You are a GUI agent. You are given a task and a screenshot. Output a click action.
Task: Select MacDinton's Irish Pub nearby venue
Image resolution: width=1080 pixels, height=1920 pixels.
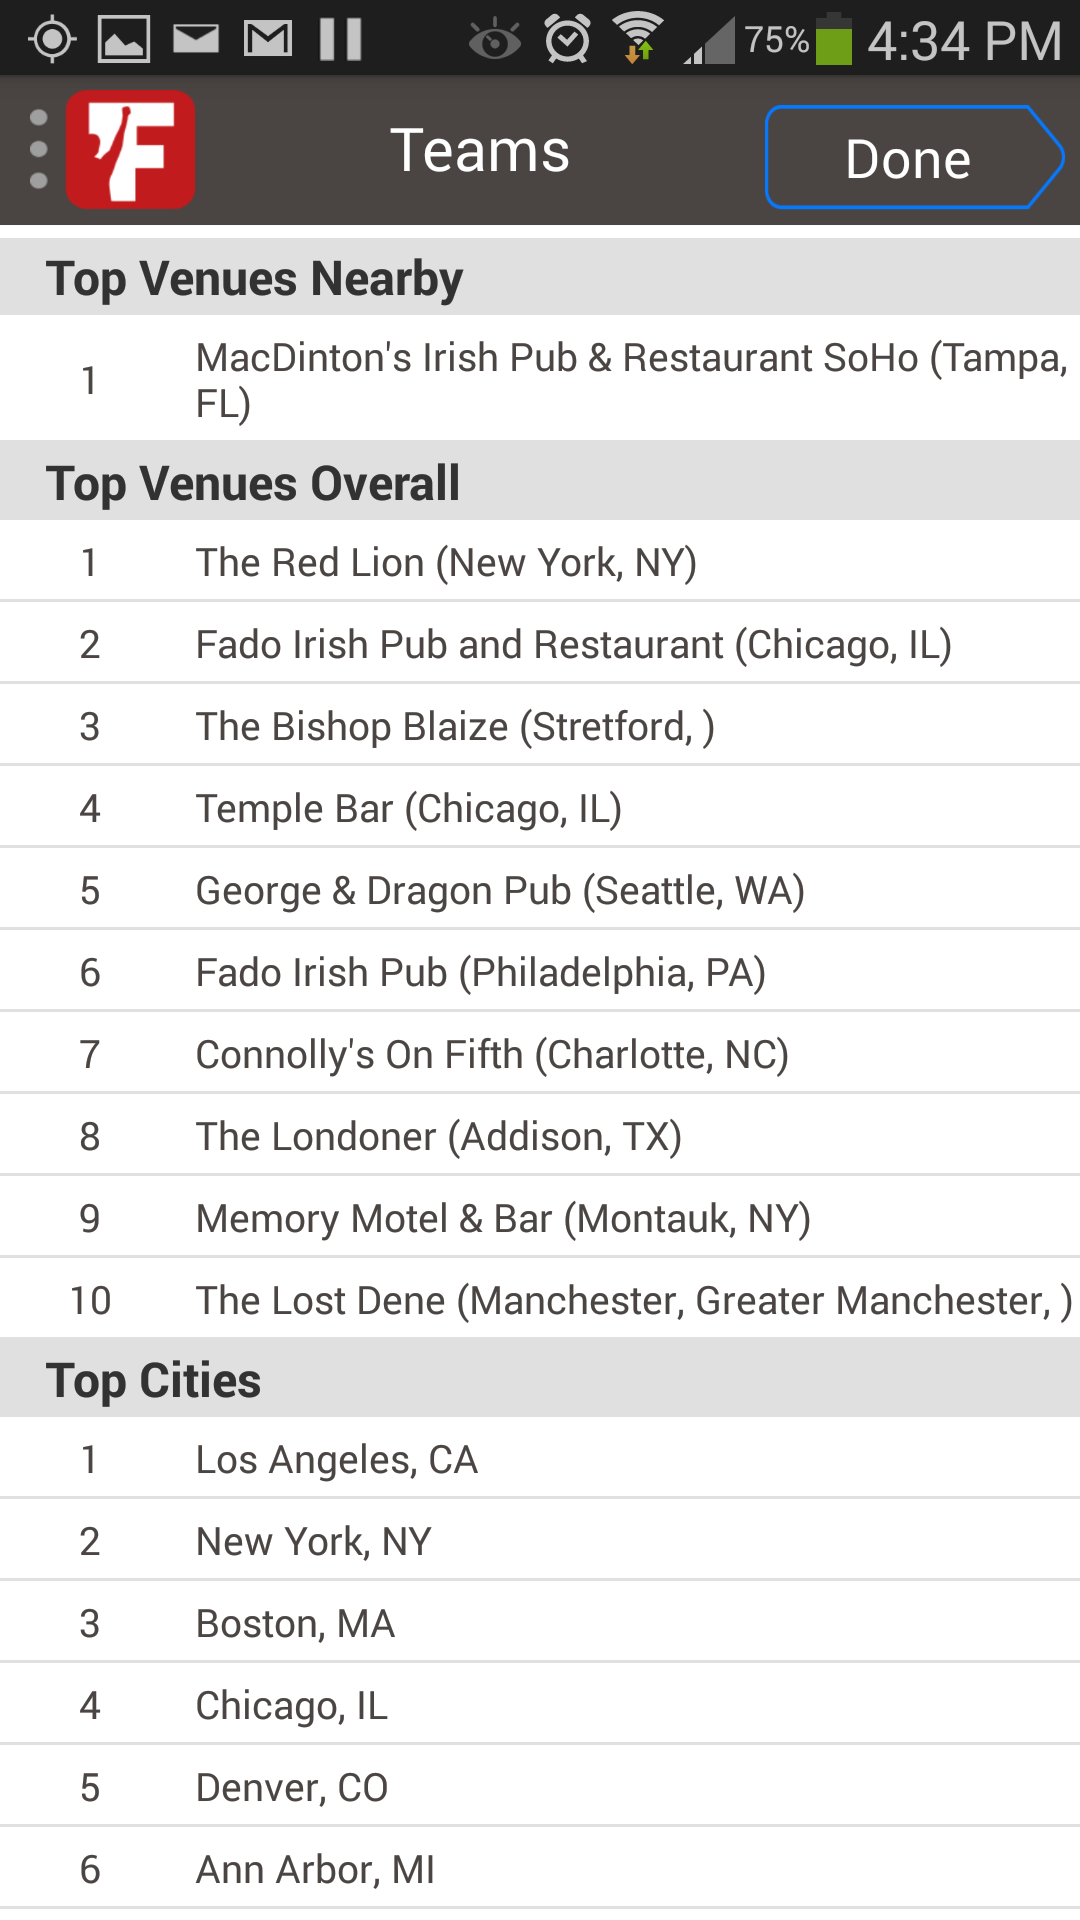[630, 380]
